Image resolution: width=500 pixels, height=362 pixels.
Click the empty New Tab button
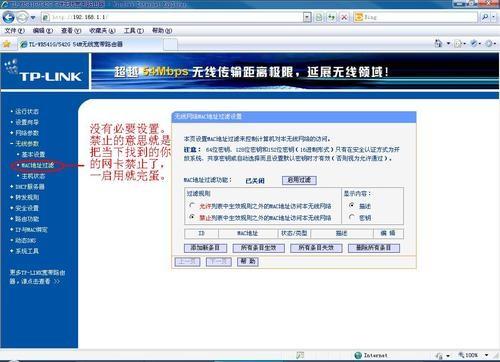[169, 44]
